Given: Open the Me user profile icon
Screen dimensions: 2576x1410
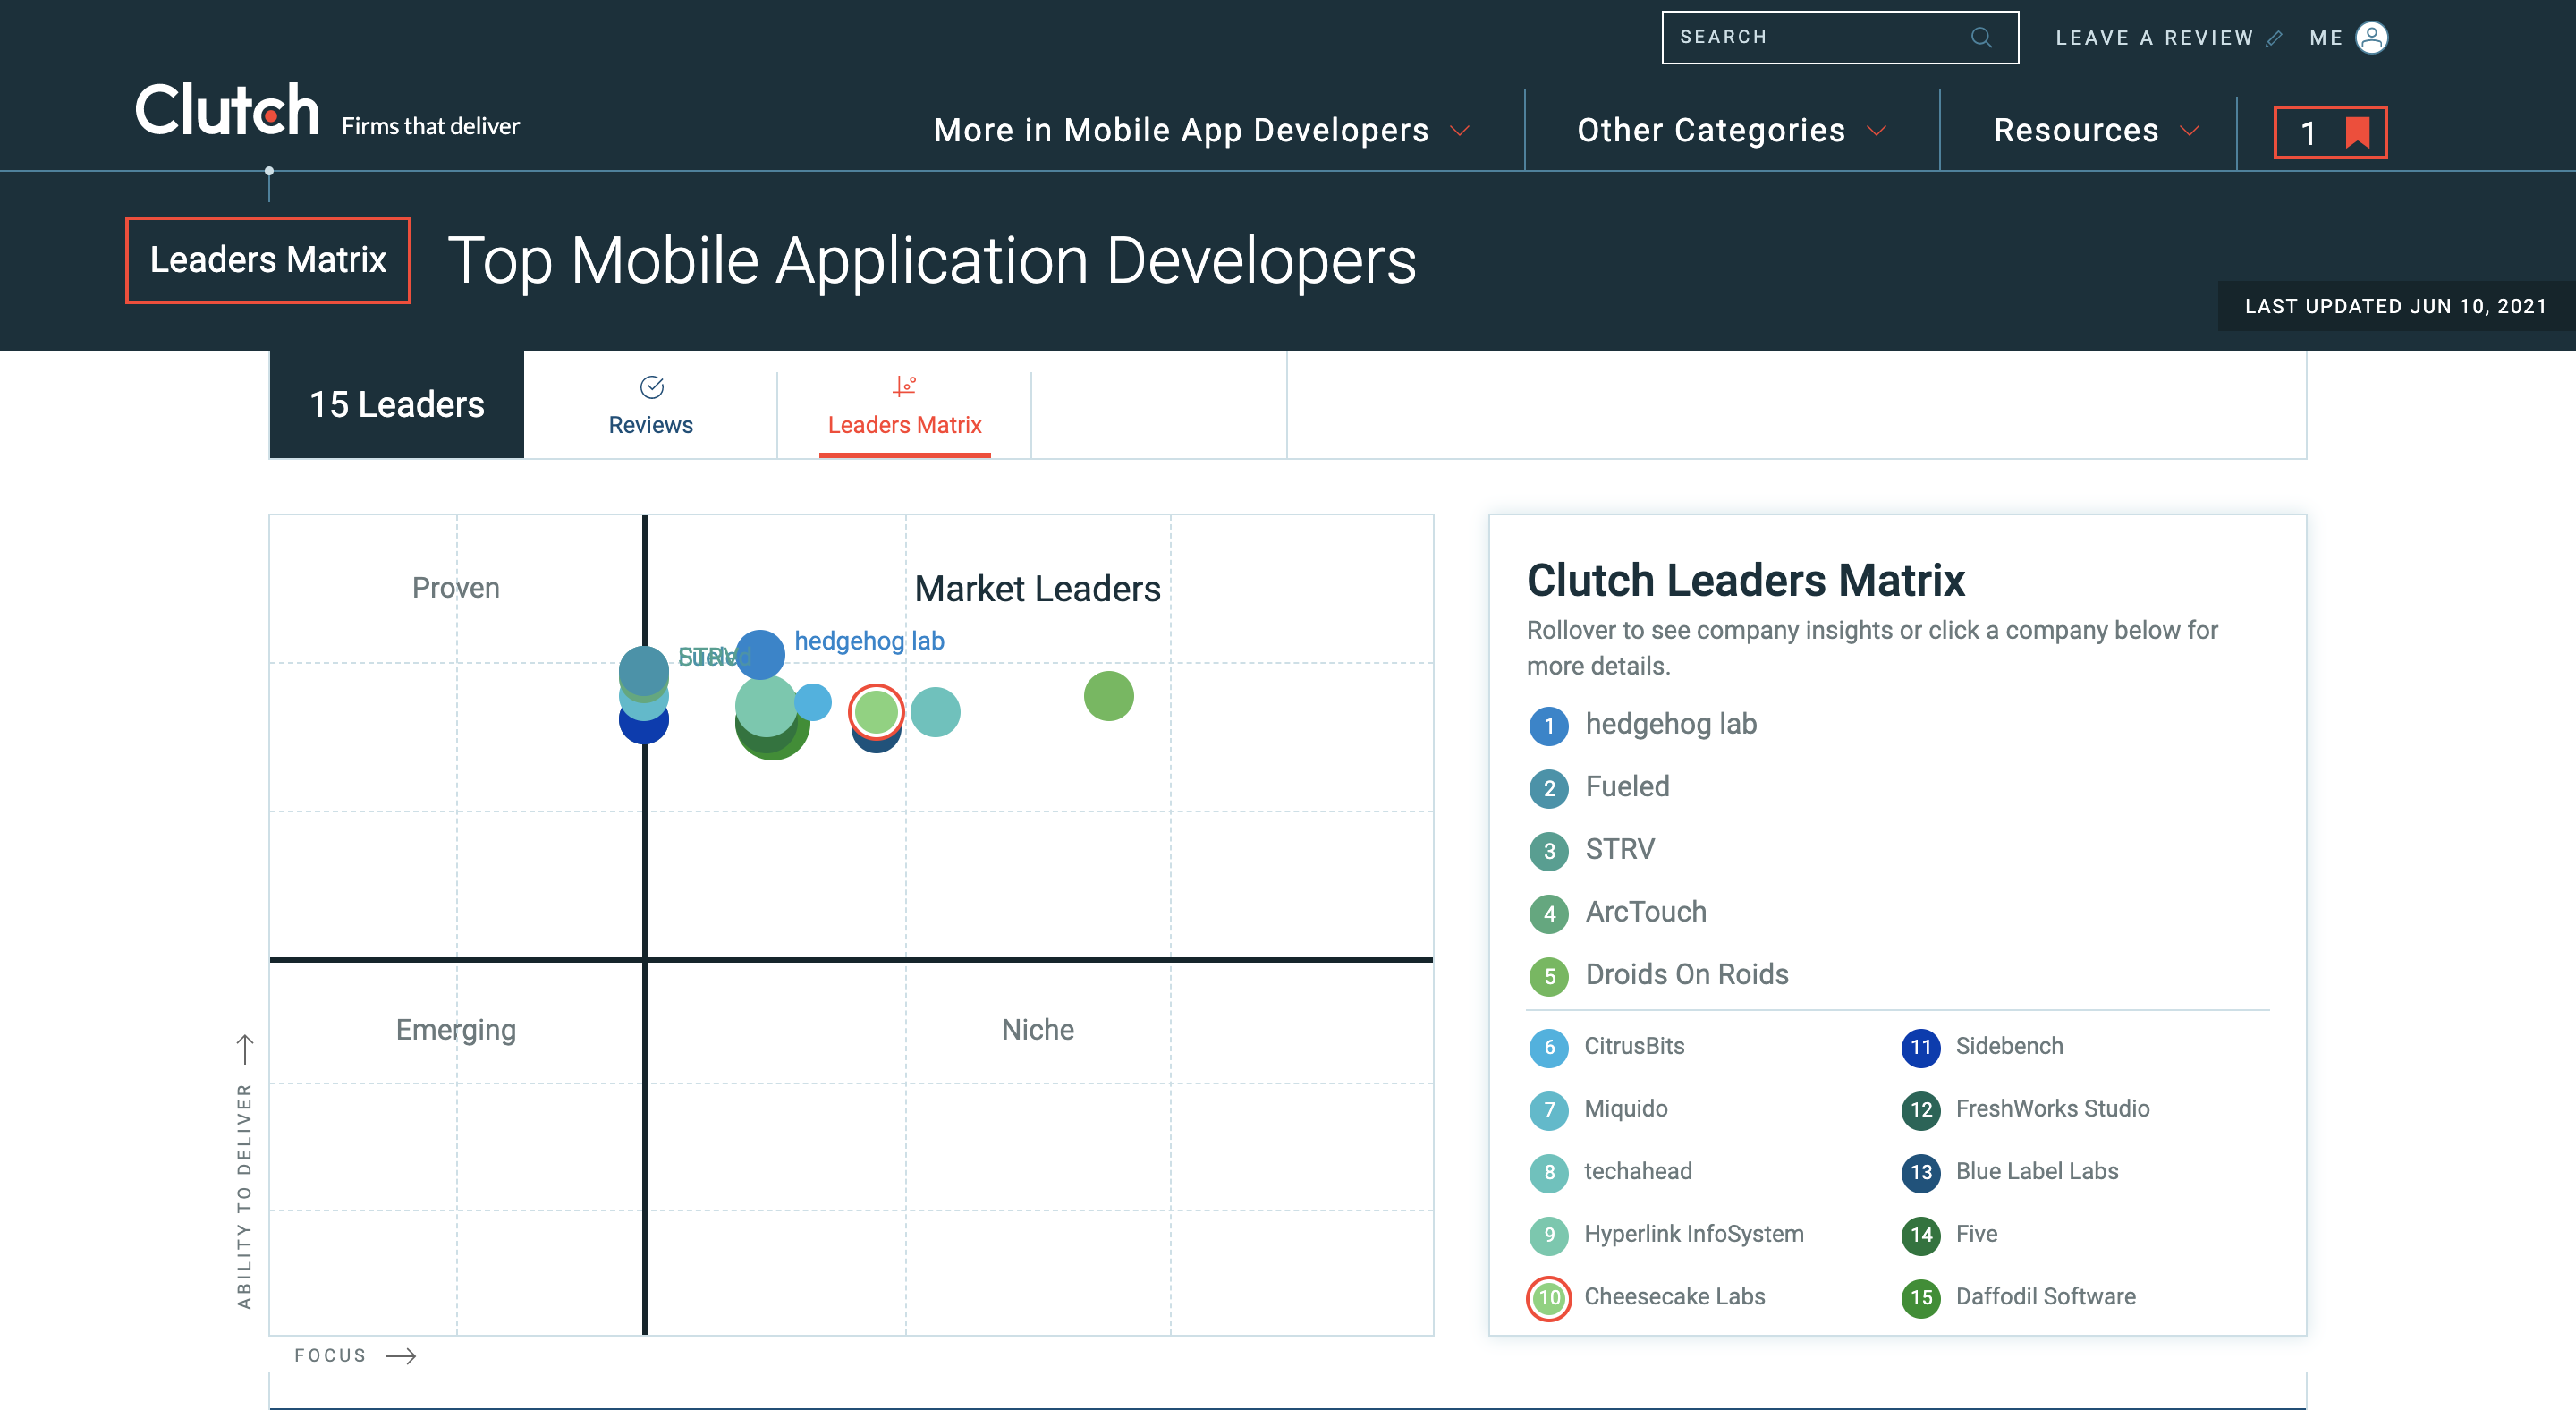Looking at the screenshot, I should coord(2371,37).
